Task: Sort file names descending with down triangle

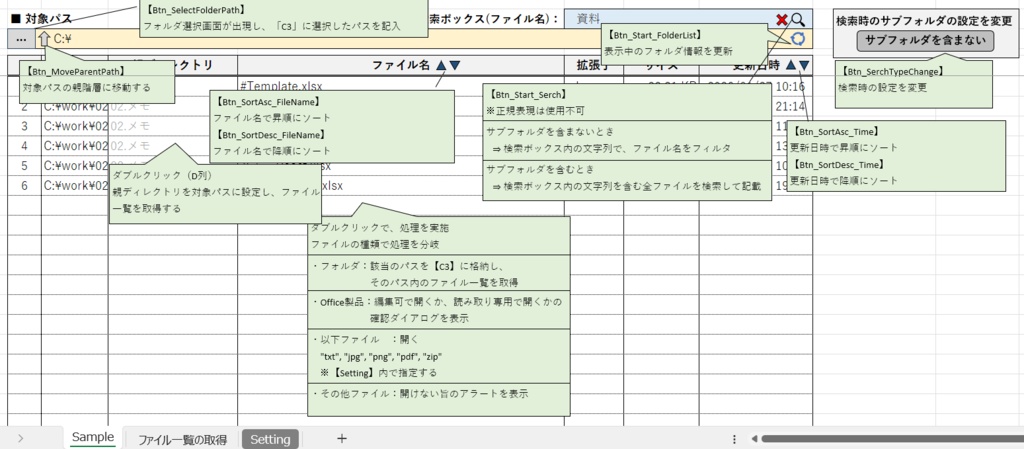Action: 455,65
